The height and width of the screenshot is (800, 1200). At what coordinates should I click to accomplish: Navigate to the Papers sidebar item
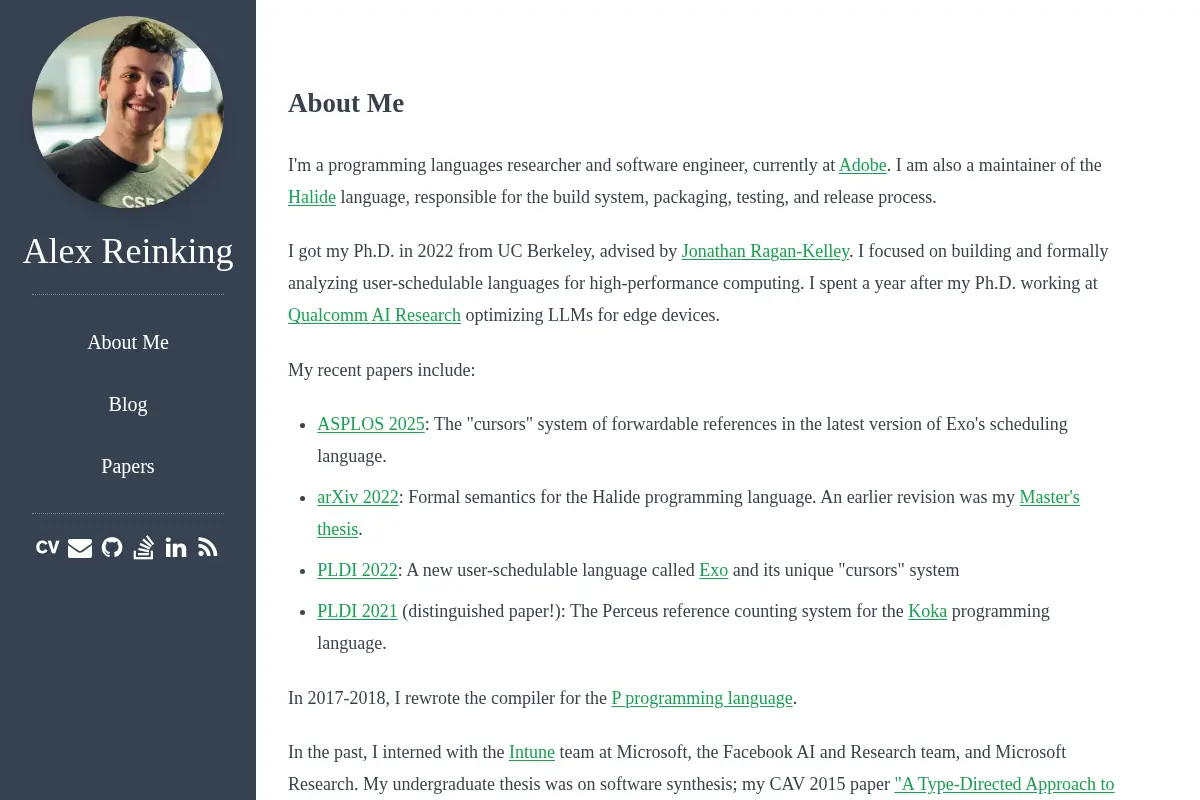[128, 466]
